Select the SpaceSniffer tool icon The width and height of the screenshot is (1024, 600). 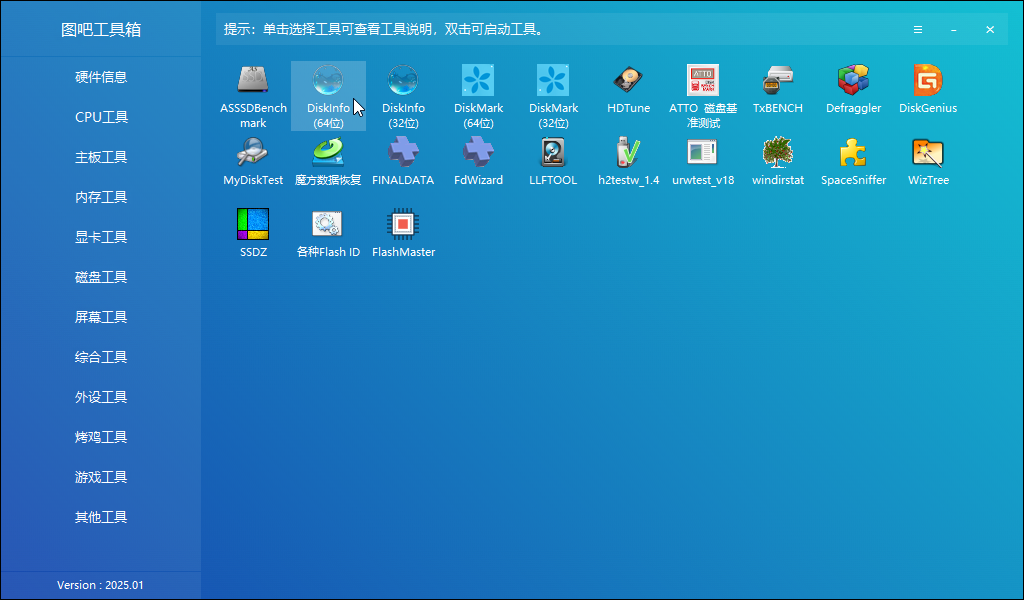[x=854, y=152]
